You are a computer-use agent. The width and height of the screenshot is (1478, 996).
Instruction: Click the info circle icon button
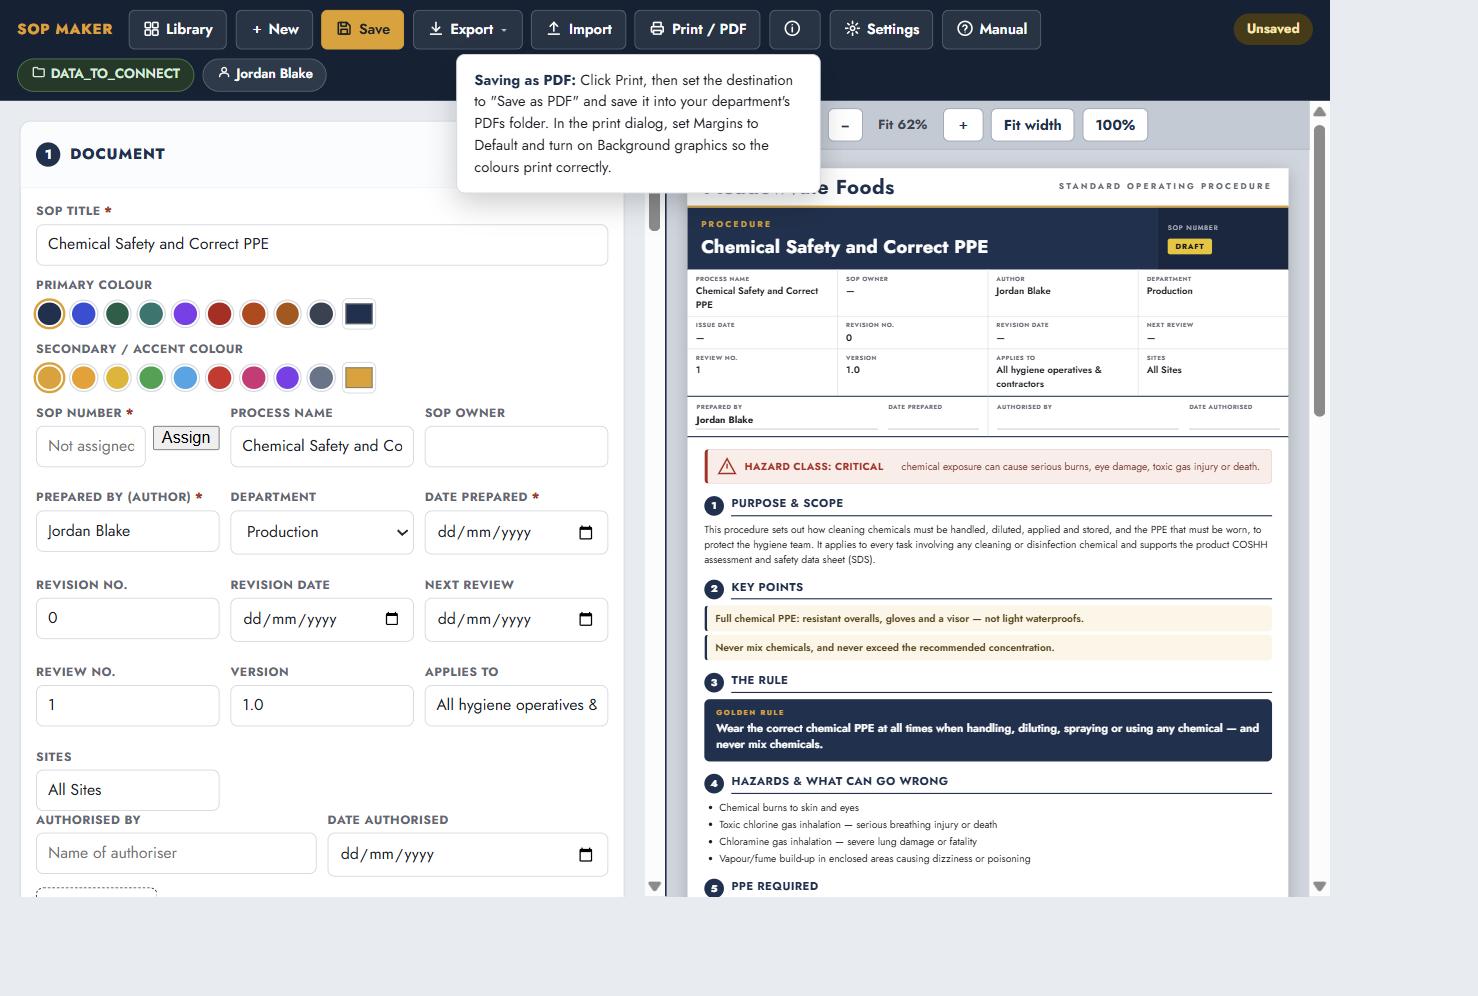tap(792, 29)
